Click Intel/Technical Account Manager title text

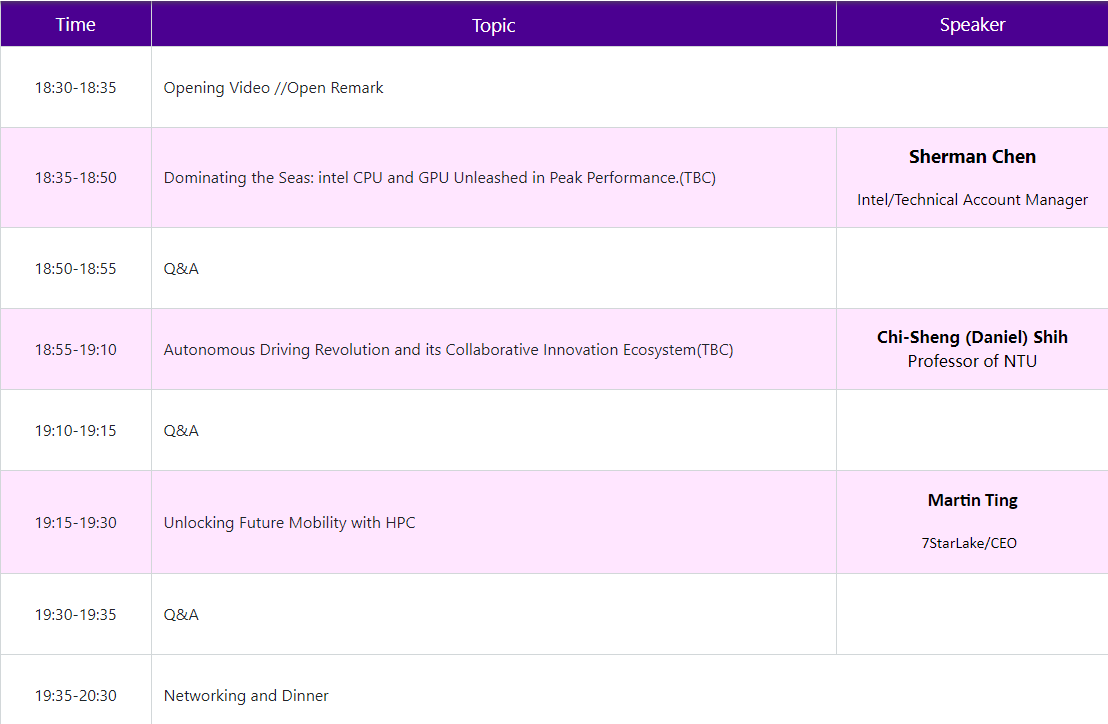(972, 200)
